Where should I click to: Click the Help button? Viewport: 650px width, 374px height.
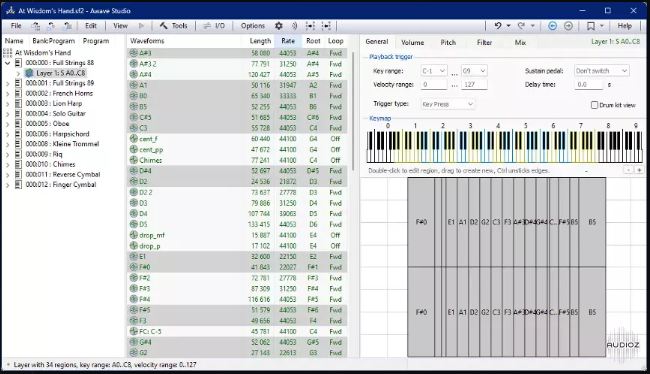pyautogui.click(x=624, y=26)
